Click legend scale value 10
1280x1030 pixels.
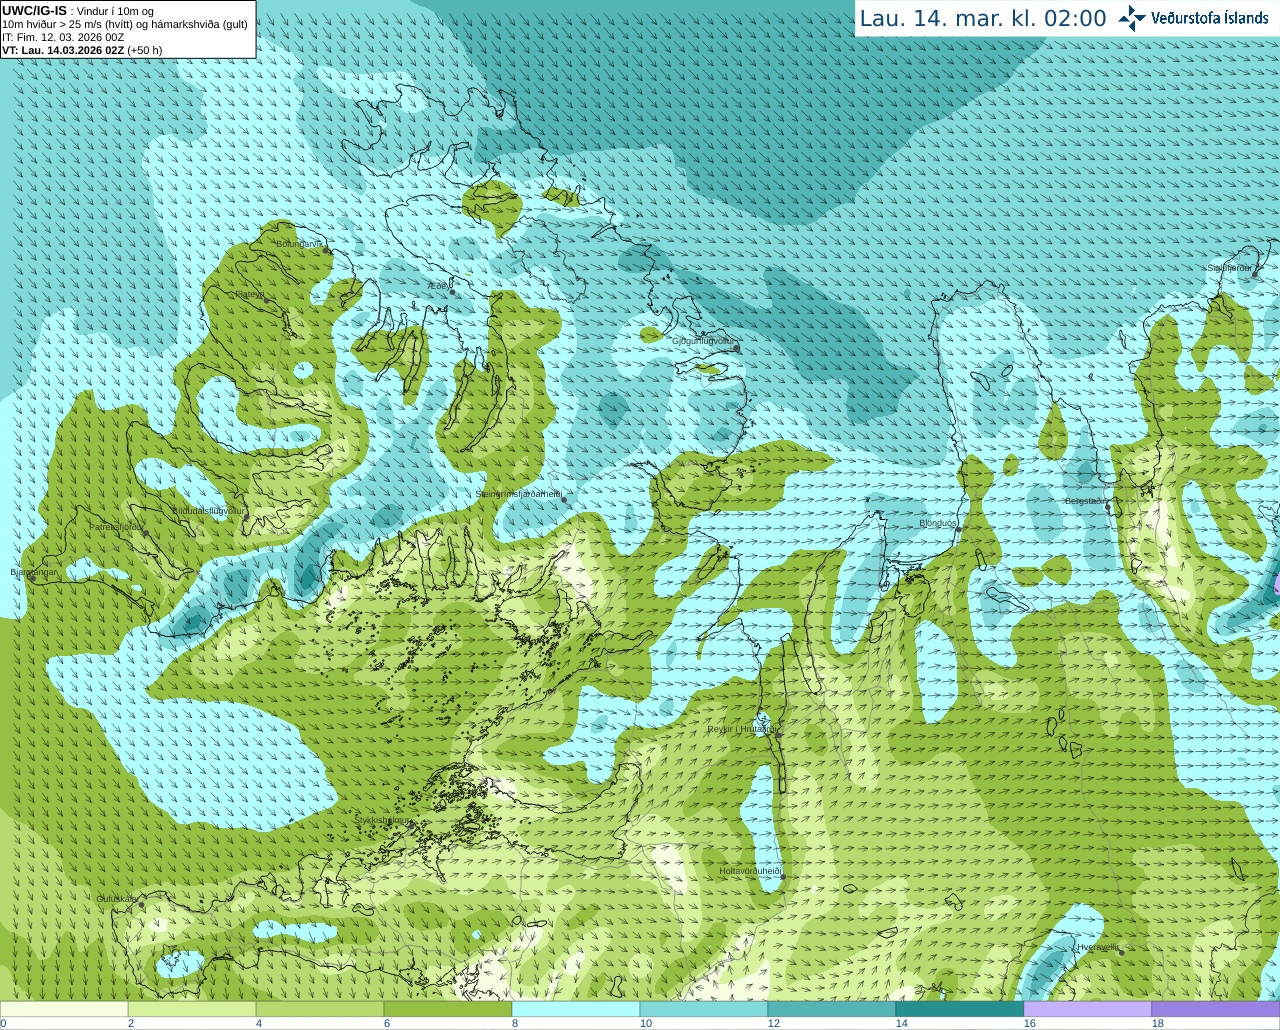646,1023
